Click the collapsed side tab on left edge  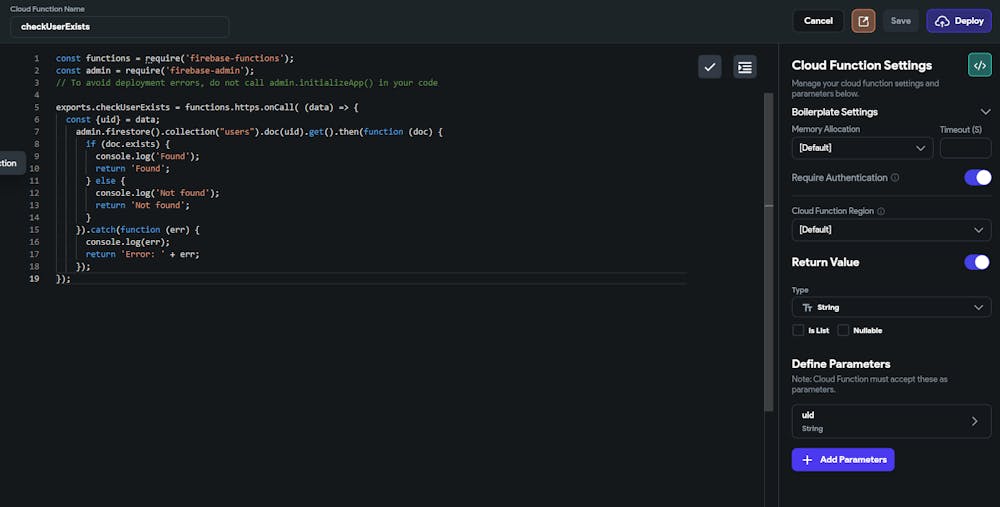point(12,163)
